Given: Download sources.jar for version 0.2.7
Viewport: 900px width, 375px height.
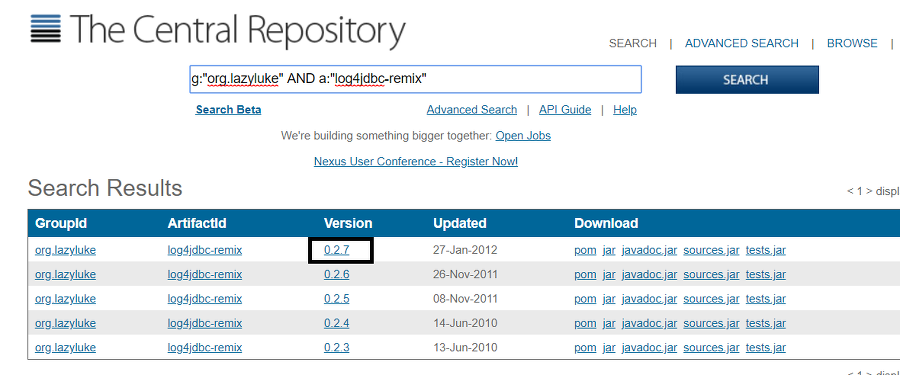Looking at the screenshot, I should [711, 250].
